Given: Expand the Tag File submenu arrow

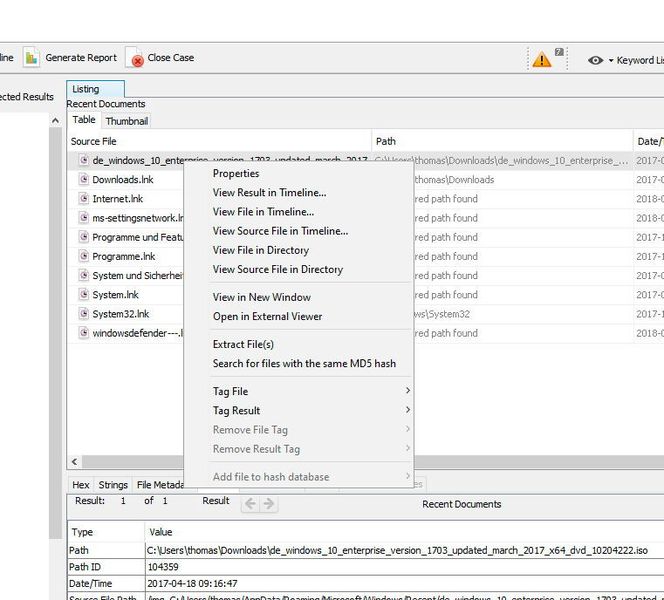Looking at the screenshot, I should 407,391.
